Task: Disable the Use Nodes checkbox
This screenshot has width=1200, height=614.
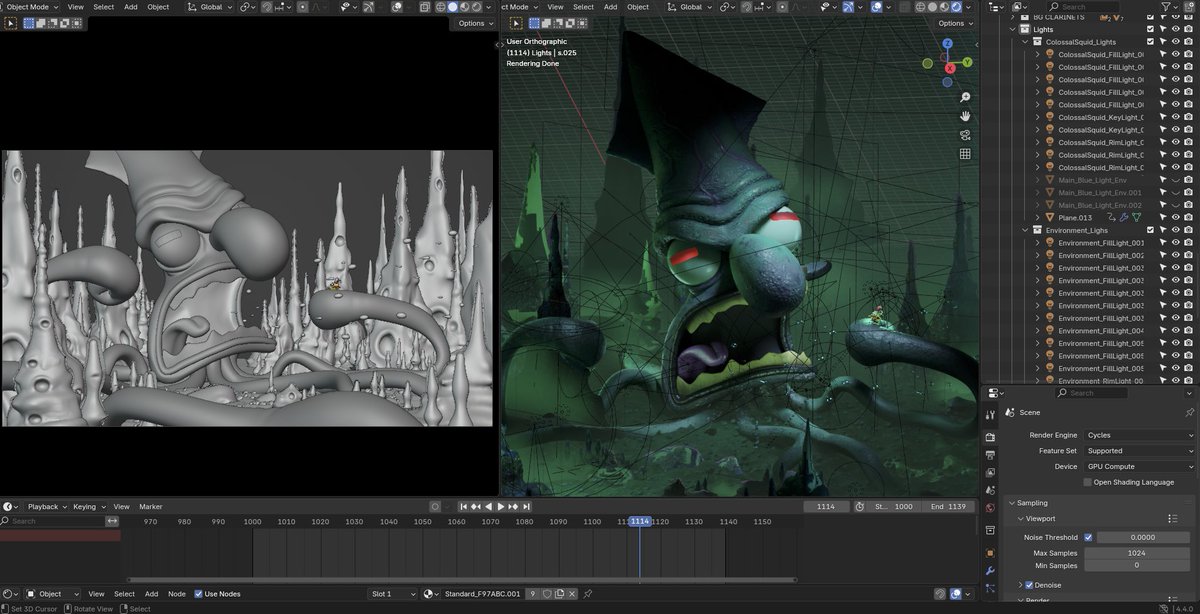Action: tap(198, 594)
